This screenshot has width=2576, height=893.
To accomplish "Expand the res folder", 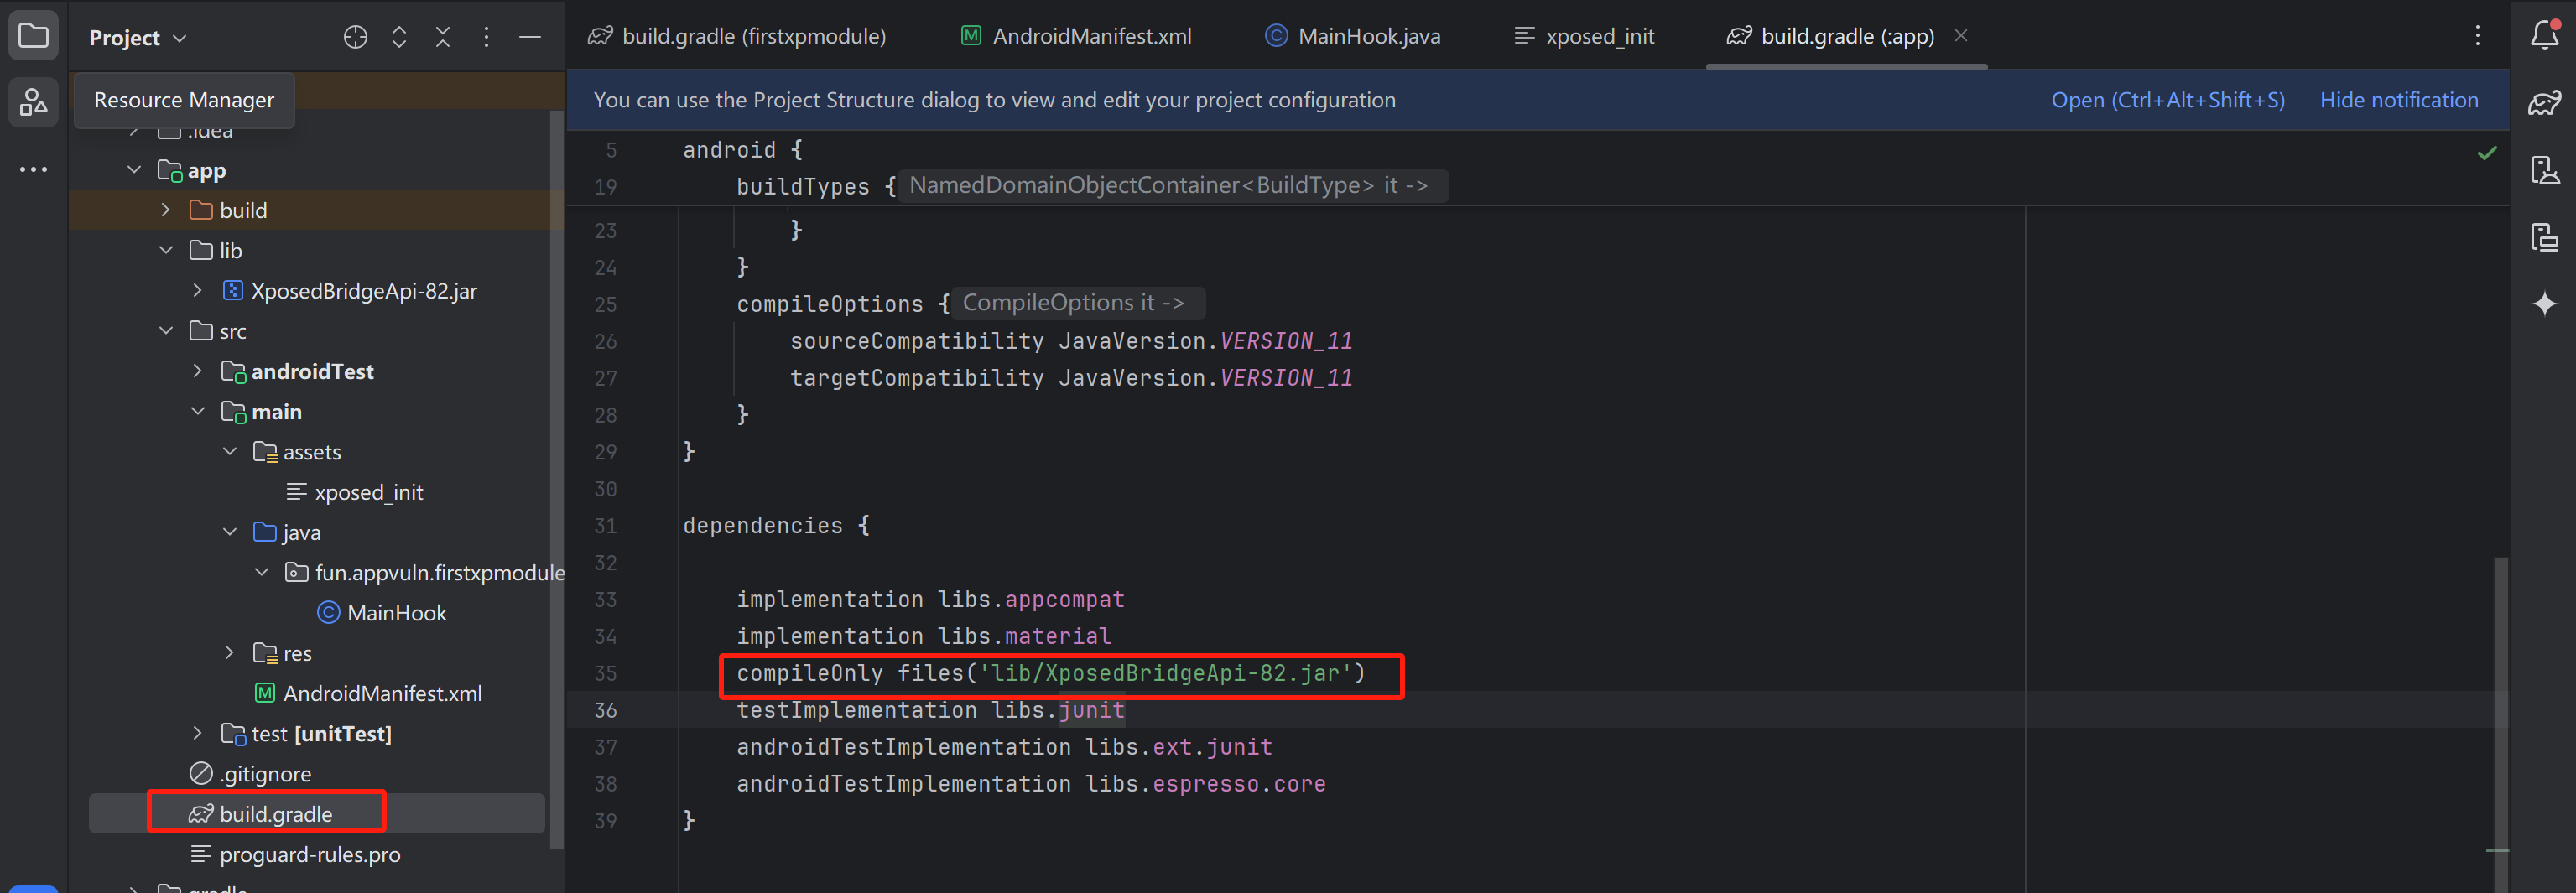I will (x=230, y=653).
